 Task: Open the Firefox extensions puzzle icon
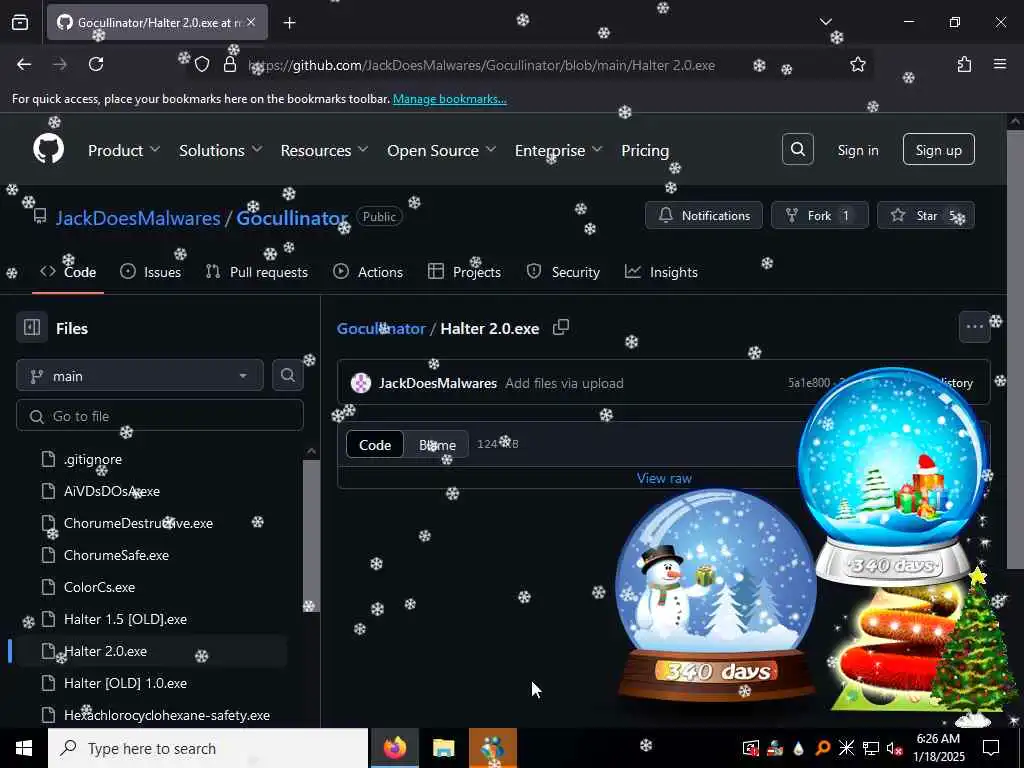pos(964,64)
